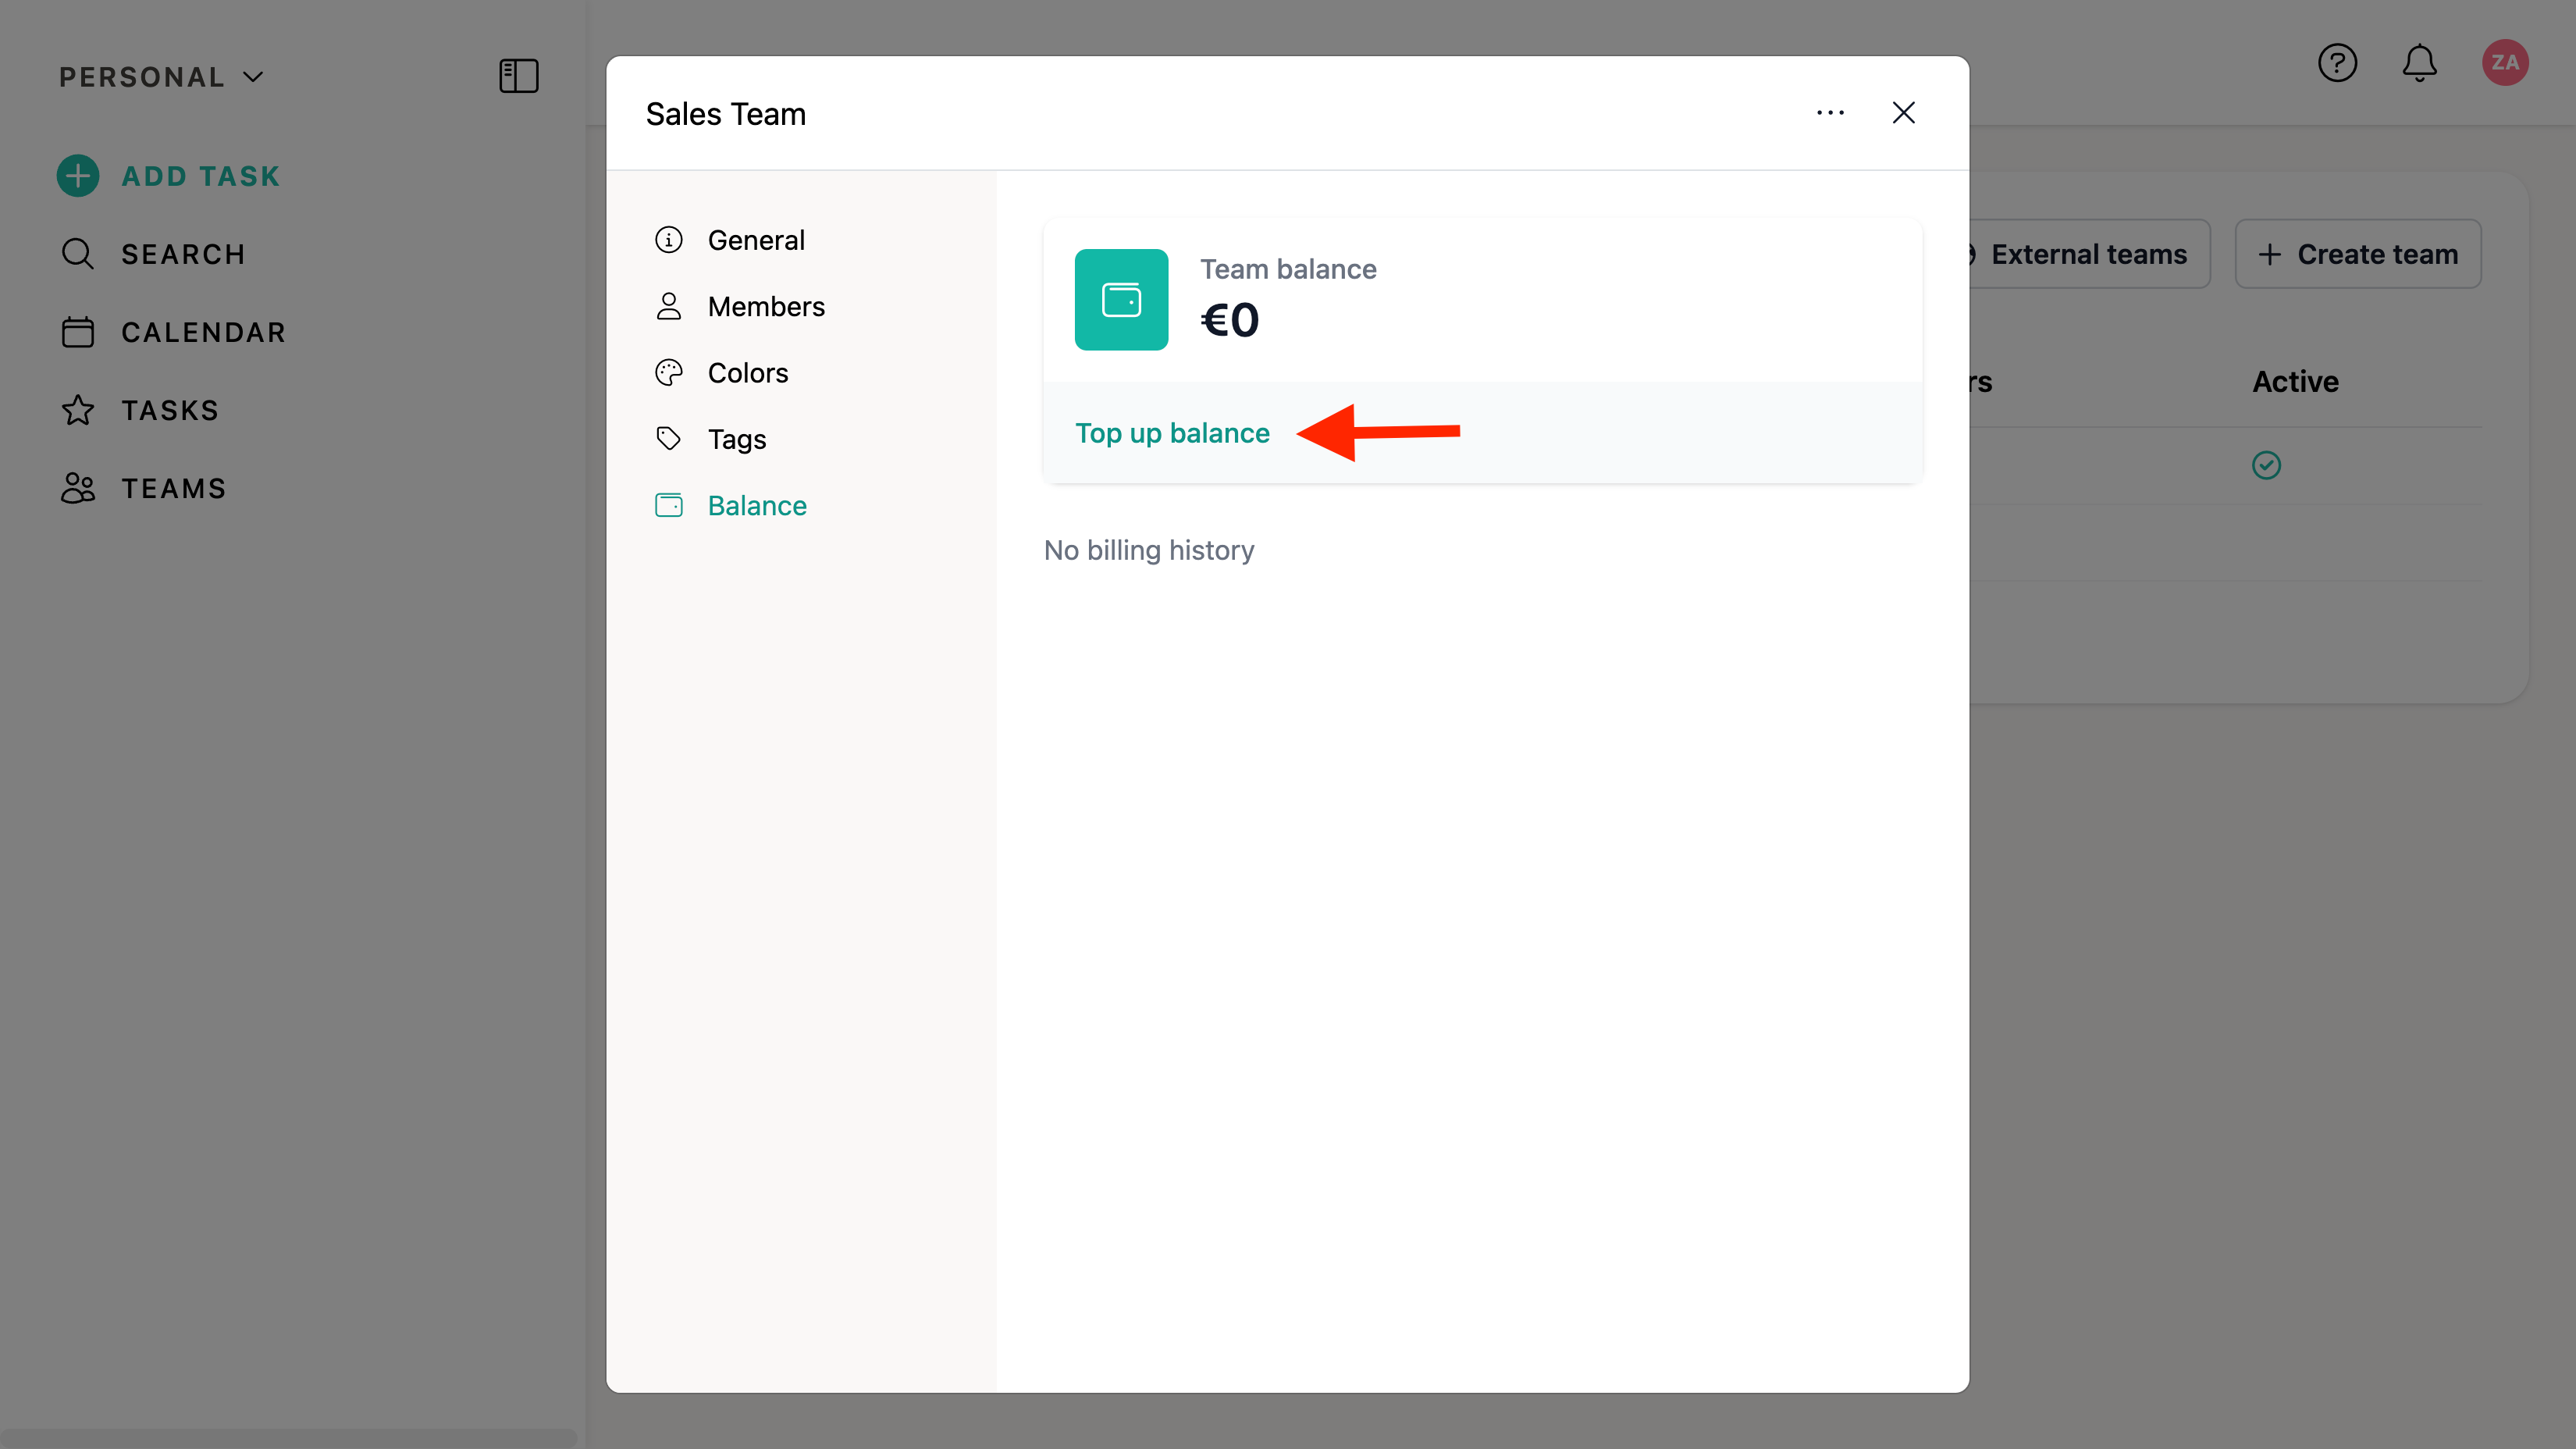
Task: Click the Create team button
Action: (x=2357, y=254)
